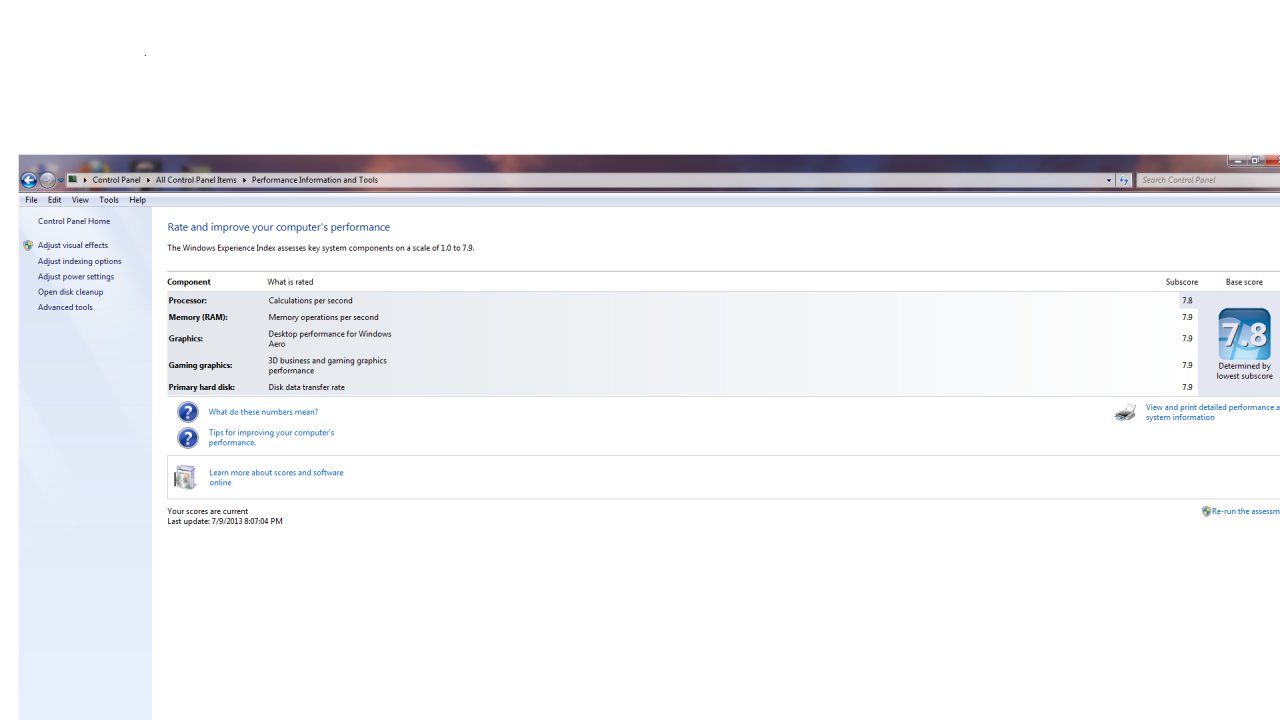This screenshot has width=1280, height=720.
Task: Open the View menu
Action: click(80, 200)
